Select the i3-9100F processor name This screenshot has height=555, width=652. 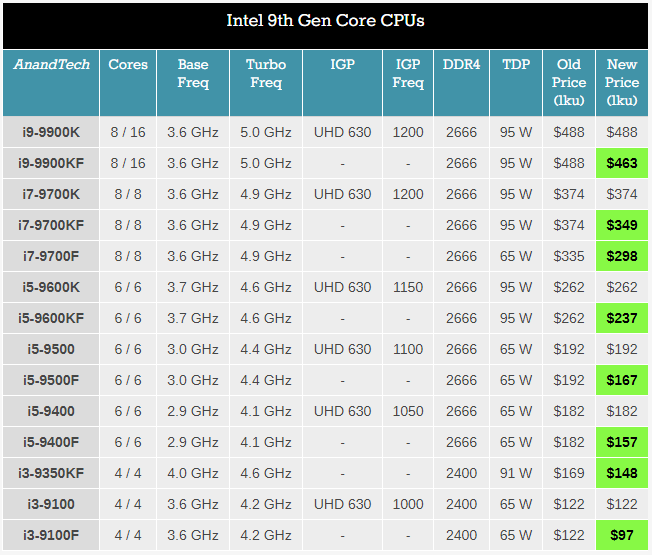pyautogui.click(x=51, y=535)
